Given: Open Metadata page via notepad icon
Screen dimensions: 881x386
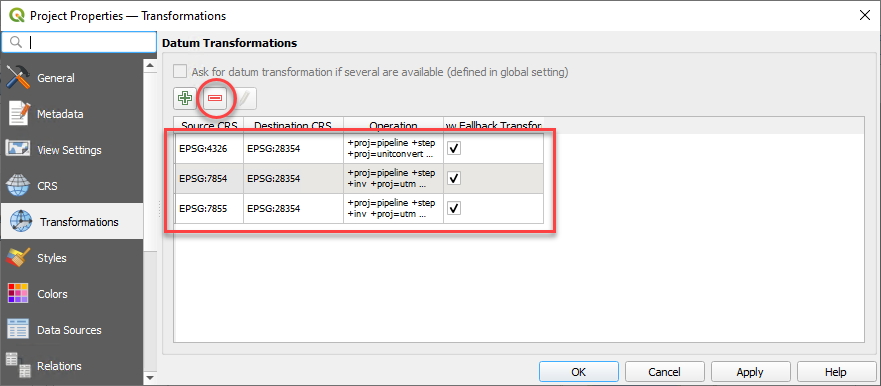Looking at the screenshot, I should click(x=19, y=114).
